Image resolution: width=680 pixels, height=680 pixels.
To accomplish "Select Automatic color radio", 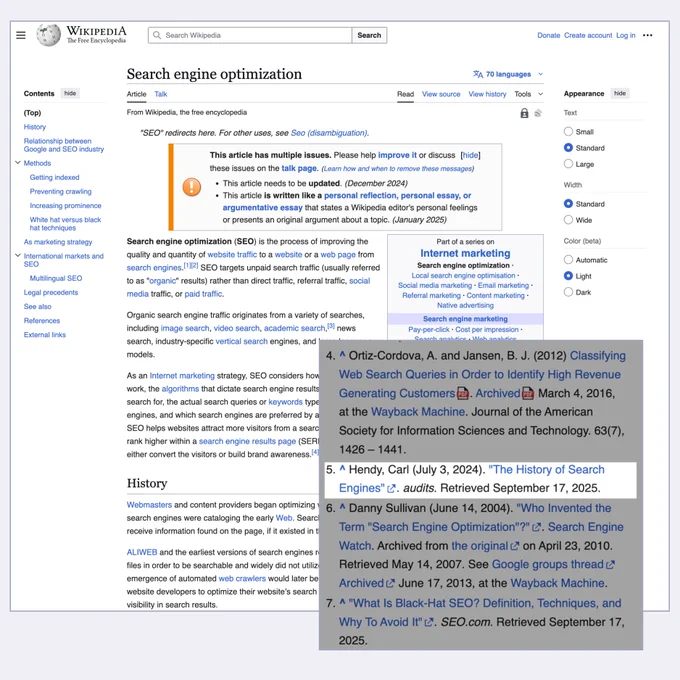I will coord(568,260).
